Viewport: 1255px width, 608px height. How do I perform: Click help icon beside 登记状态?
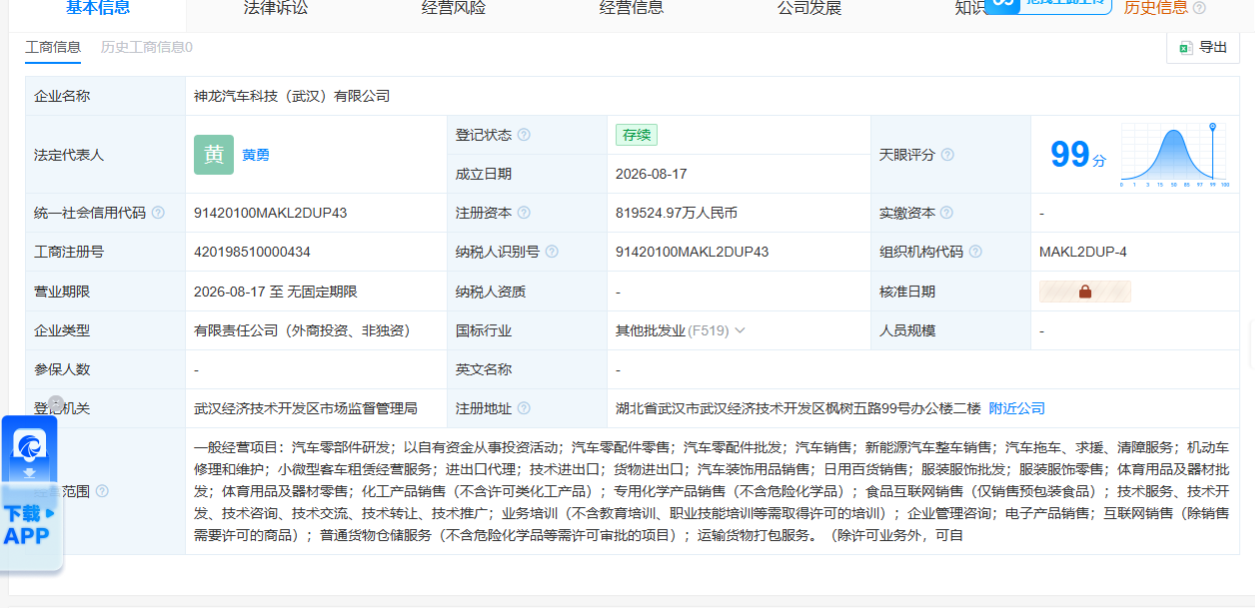524,135
